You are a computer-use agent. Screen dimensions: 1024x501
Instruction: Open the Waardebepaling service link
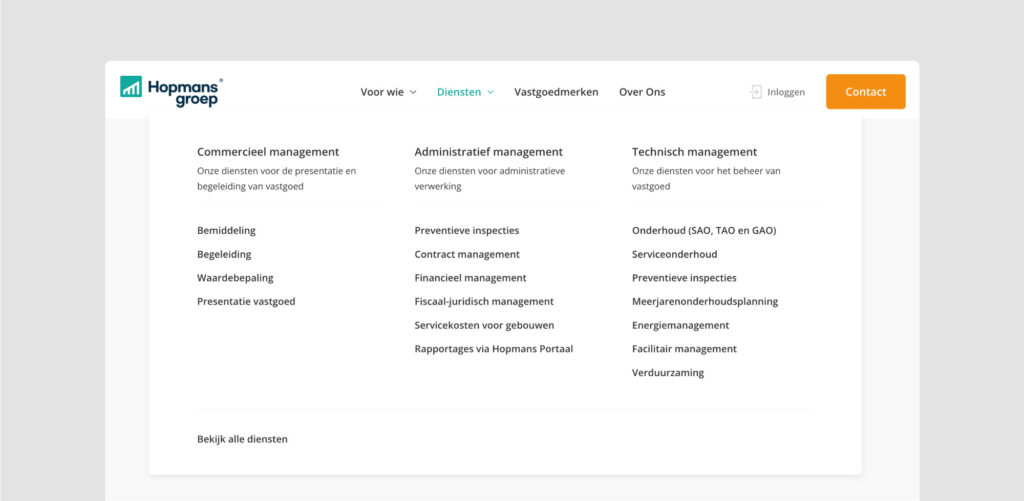point(235,278)
